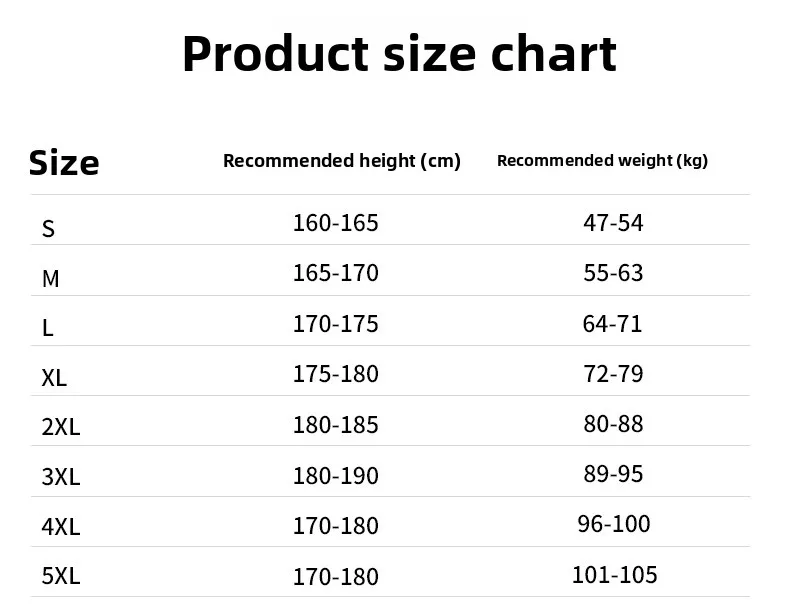Screen dimensions: 800x614
Task: Select the 96-100 weight value
Action: tap(614, 524)
